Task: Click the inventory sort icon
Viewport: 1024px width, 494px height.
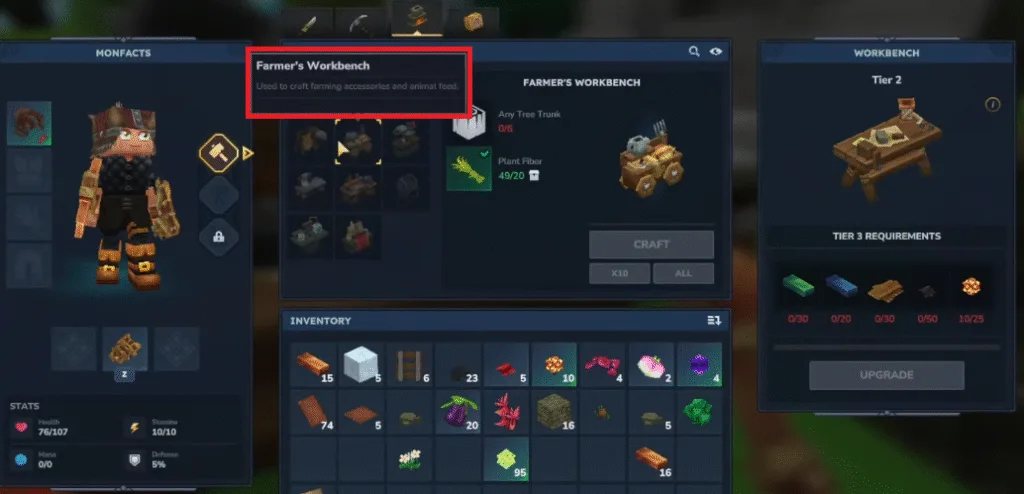Action: pyautogui.click(x=714, y=320)
